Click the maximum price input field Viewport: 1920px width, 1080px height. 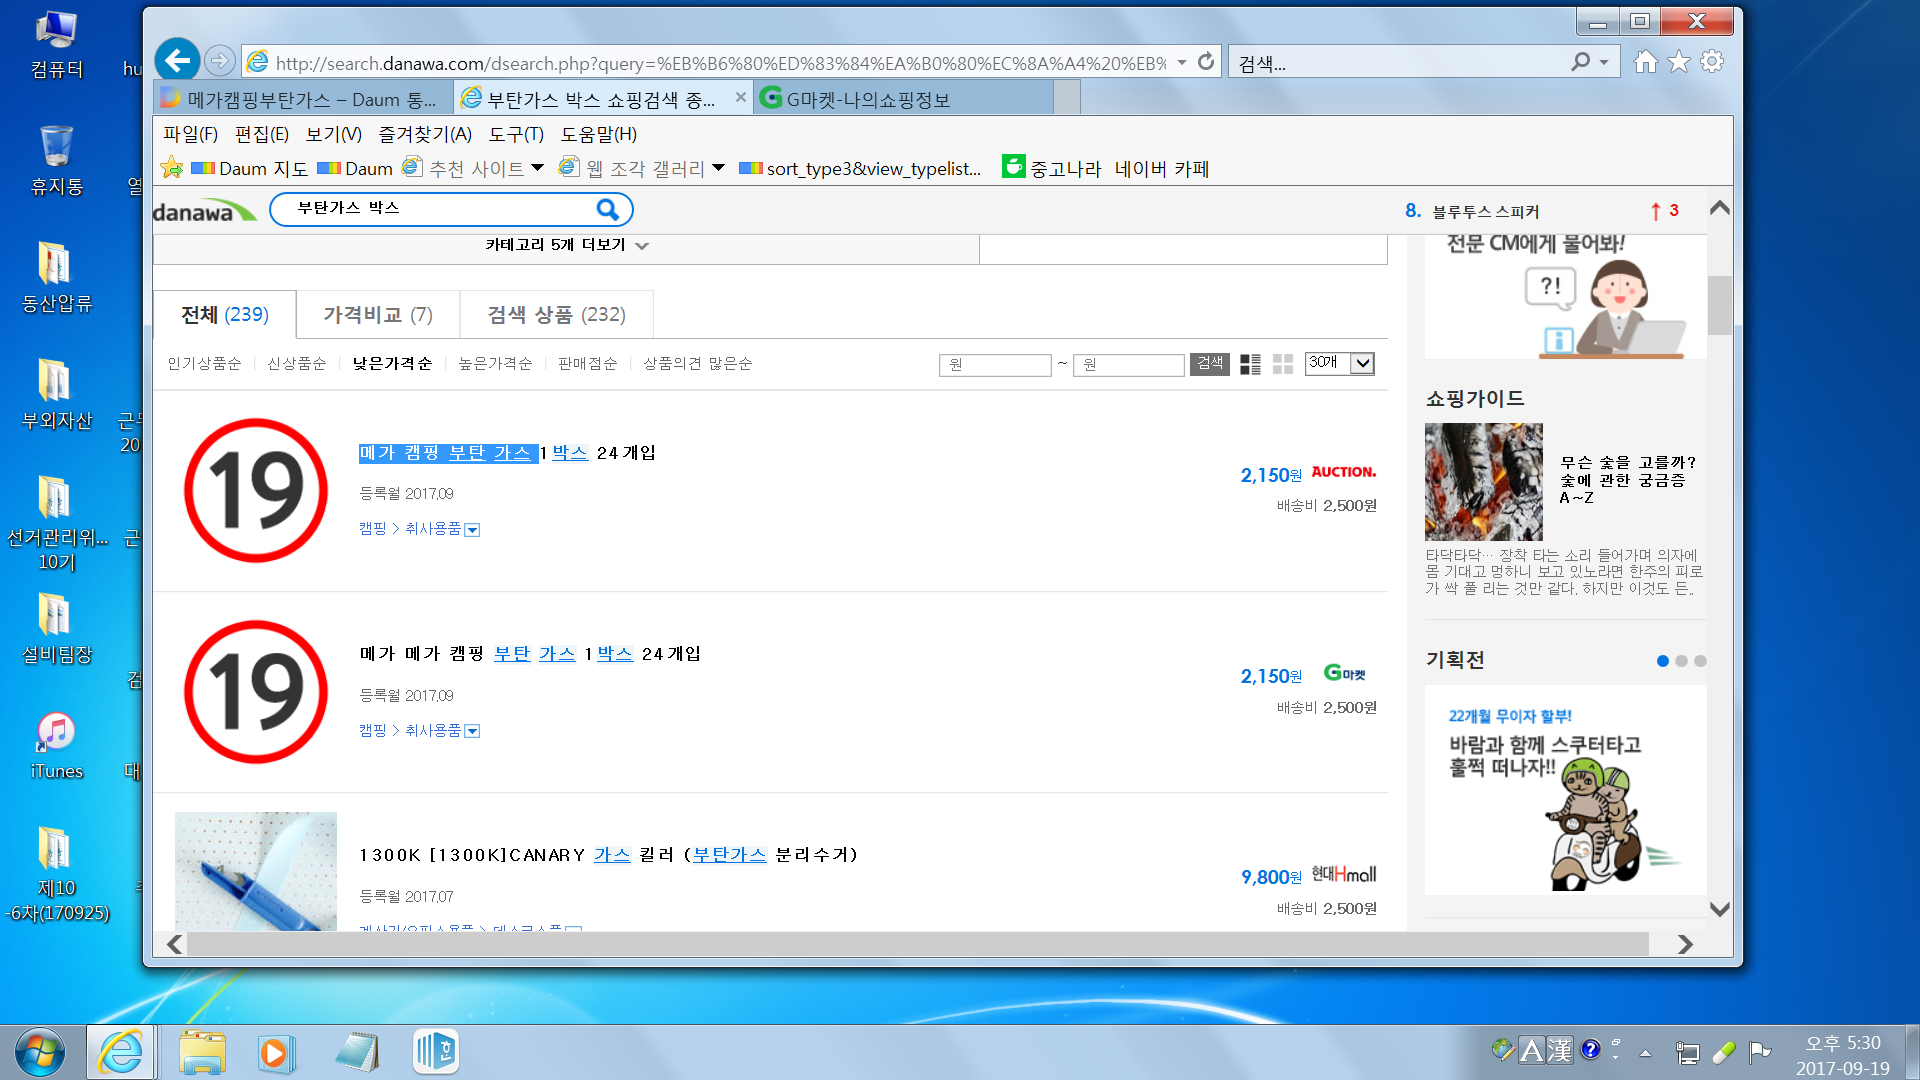[x=1128, y=365]
